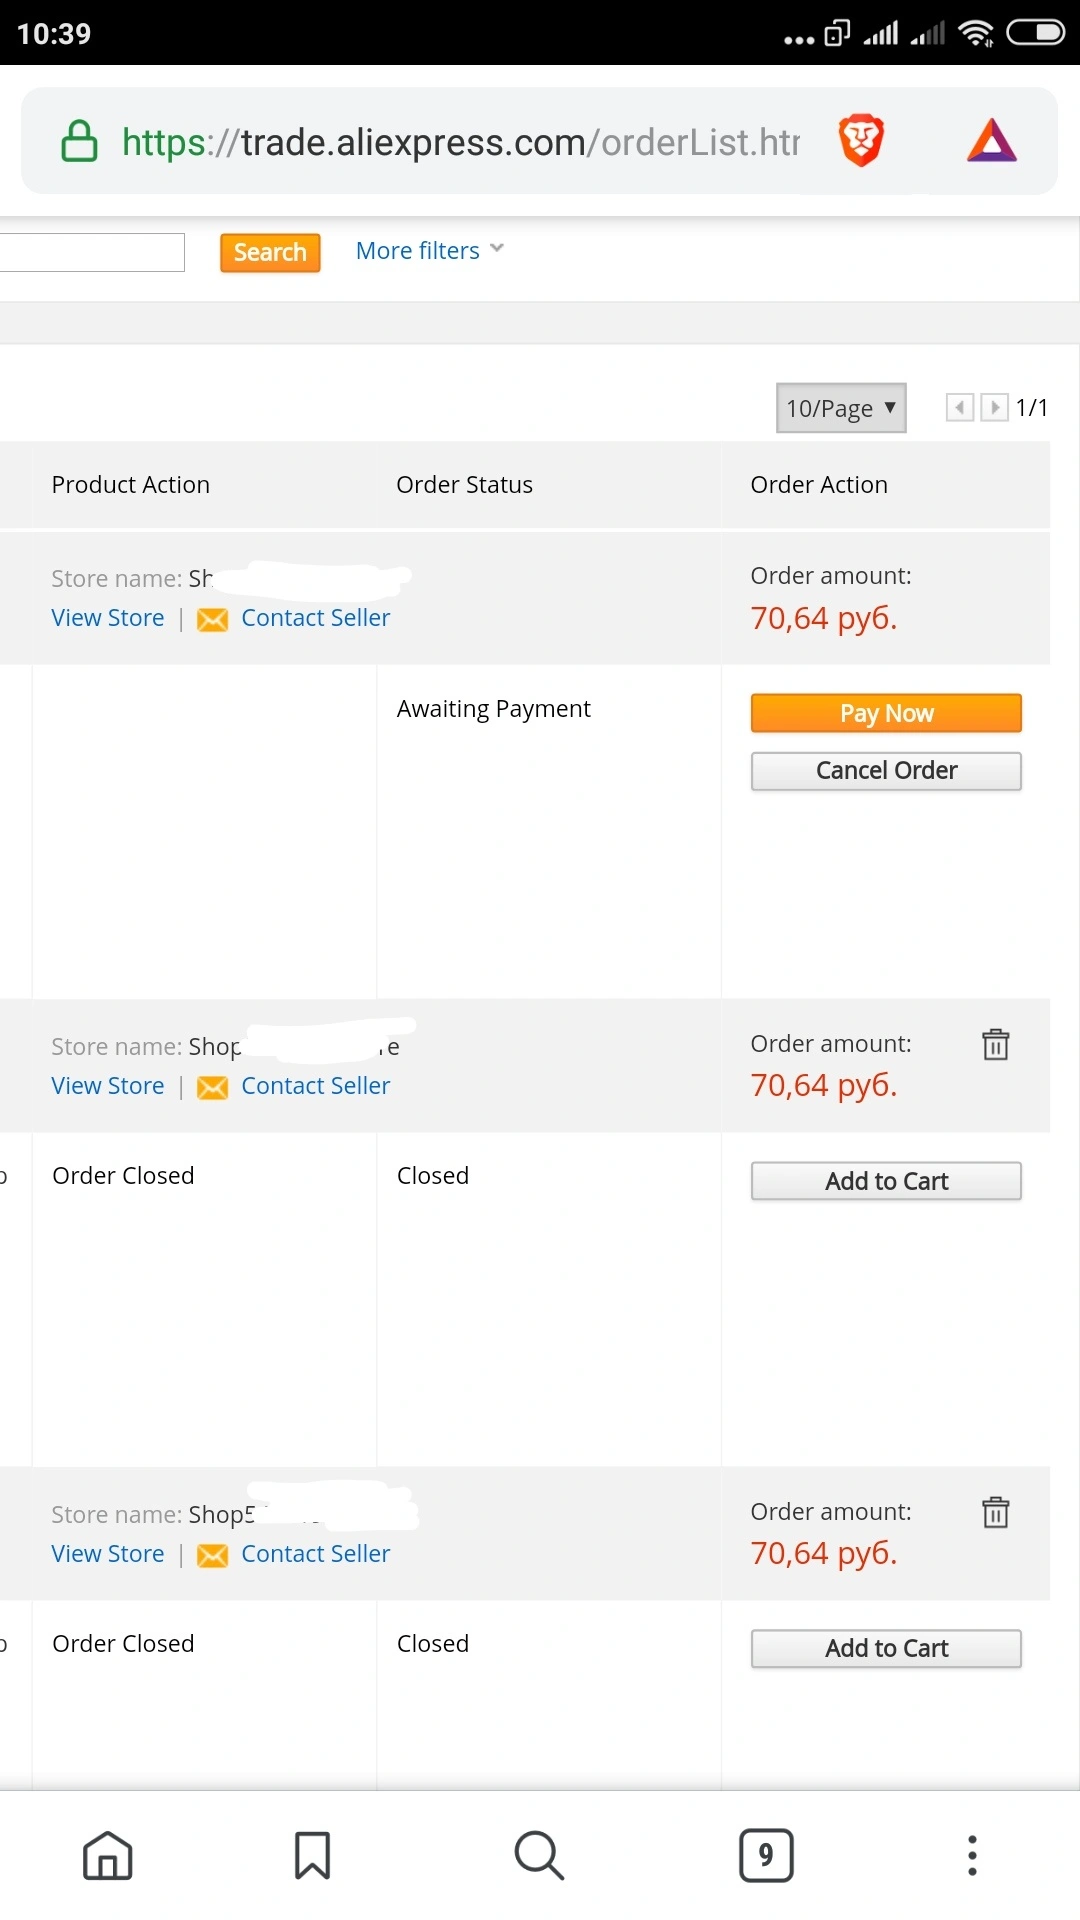Screen dimensions: 1080x1920
Task: Expand the More filters option
Action: (430, 250)
